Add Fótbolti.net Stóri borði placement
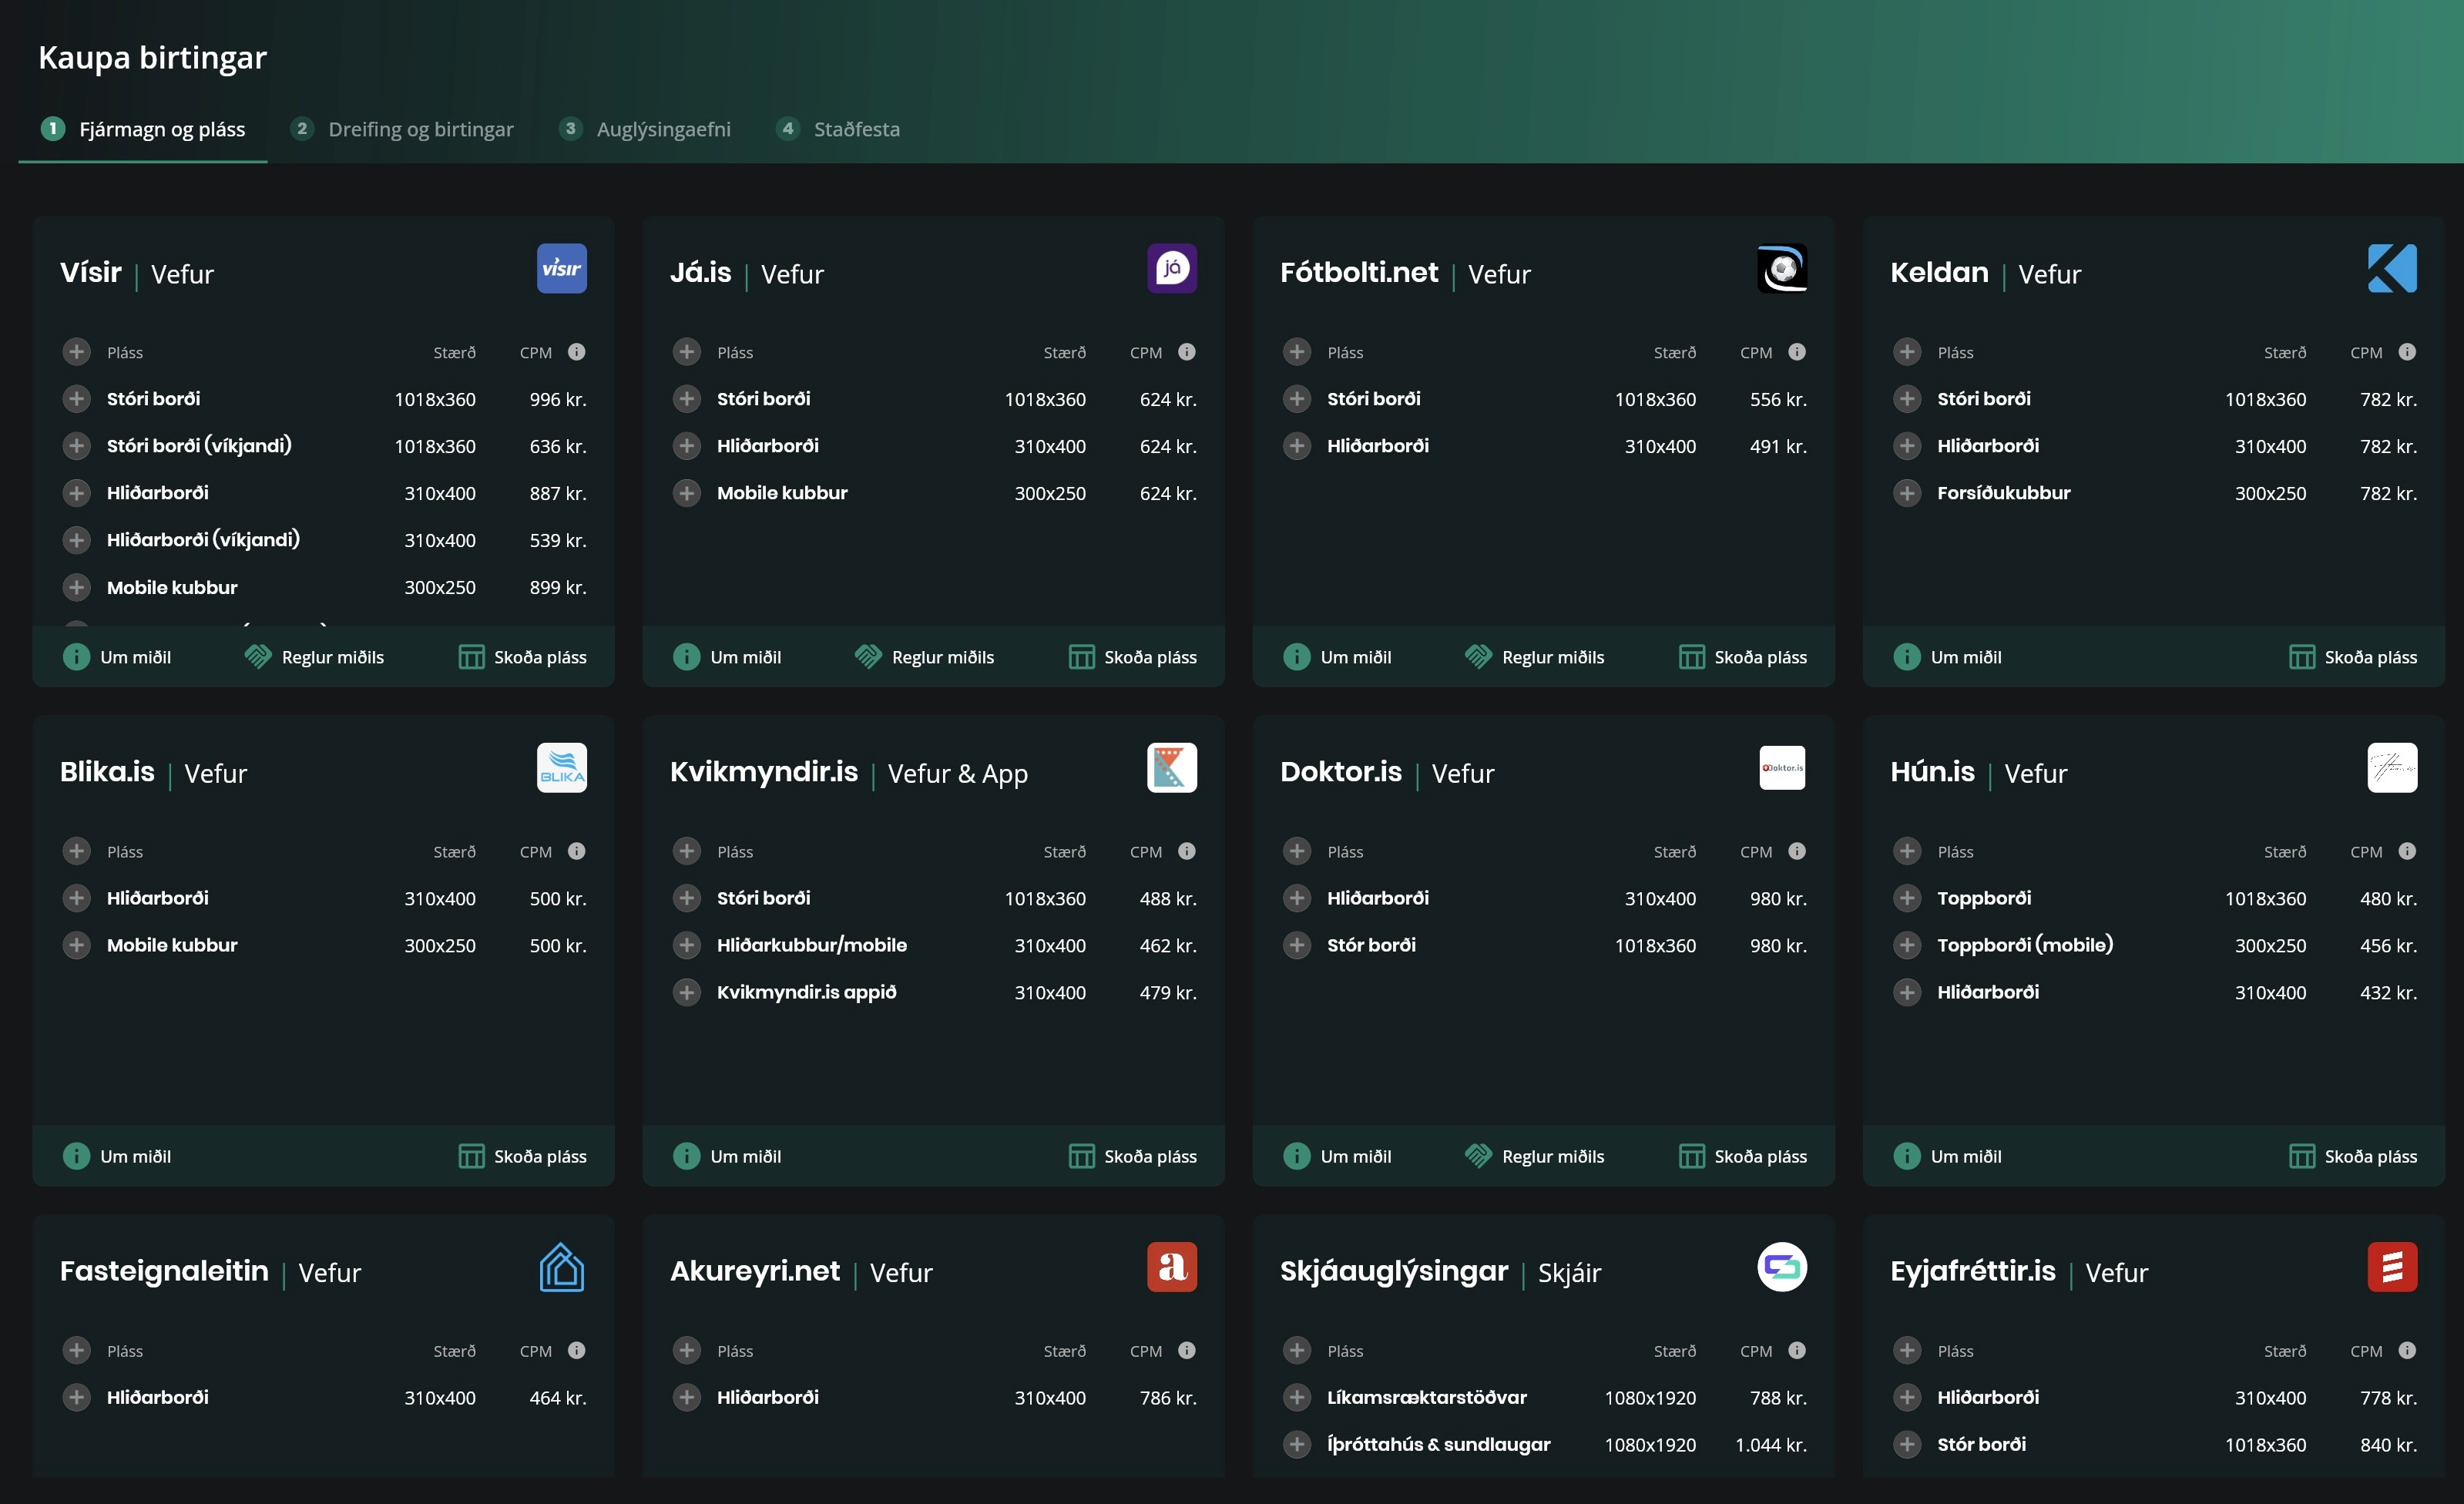 [x=1296, y=398]
